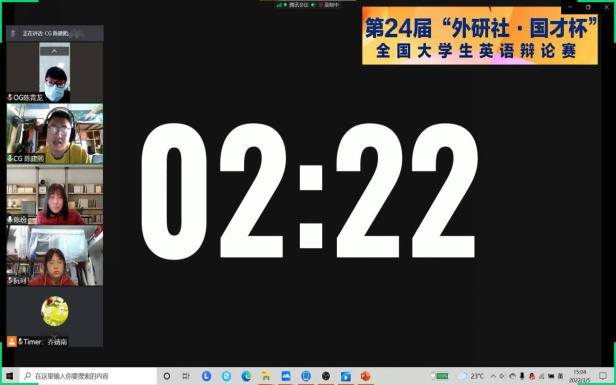Open Microsoft Edge from the taskbar
This screenshot has height=385, width=616.
click(246, 376)
